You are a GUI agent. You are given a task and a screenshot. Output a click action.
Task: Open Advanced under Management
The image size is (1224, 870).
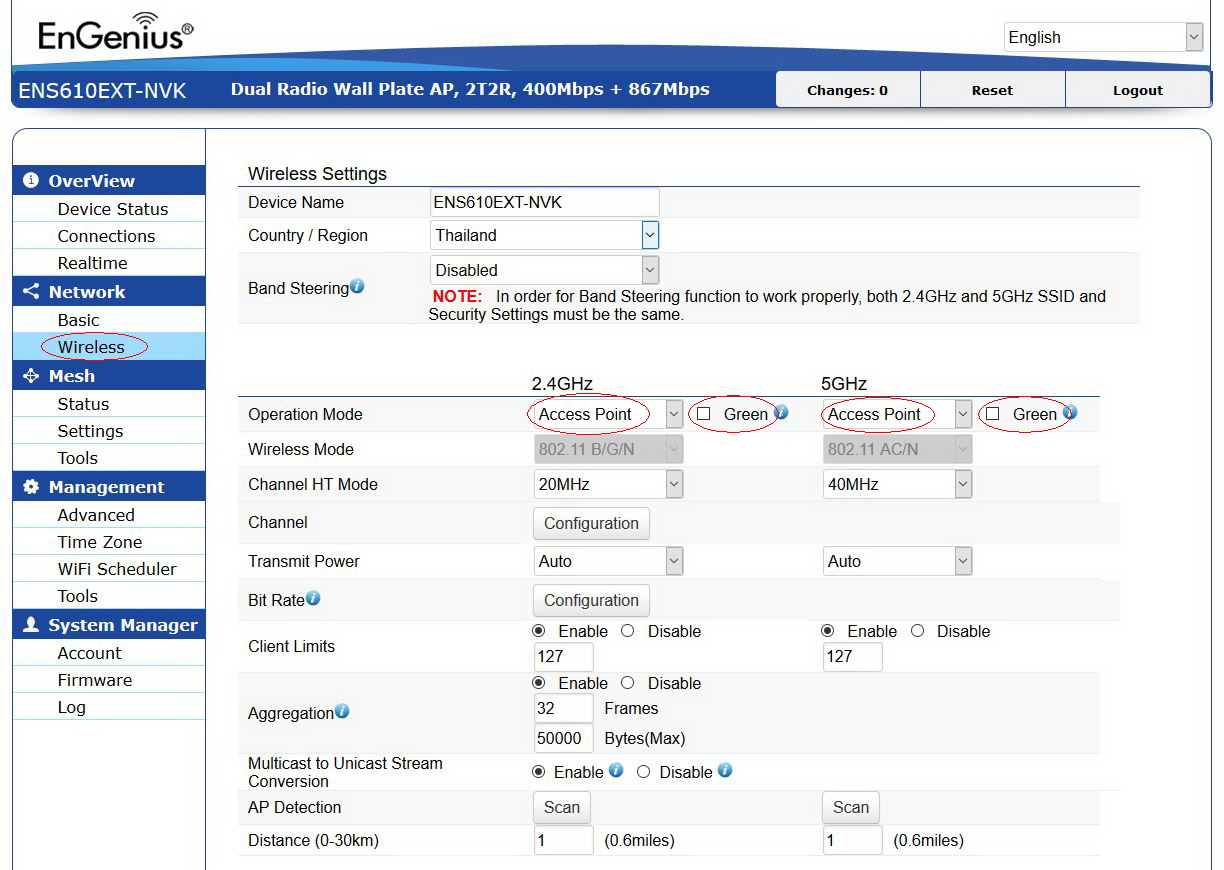tap(96, 515)
